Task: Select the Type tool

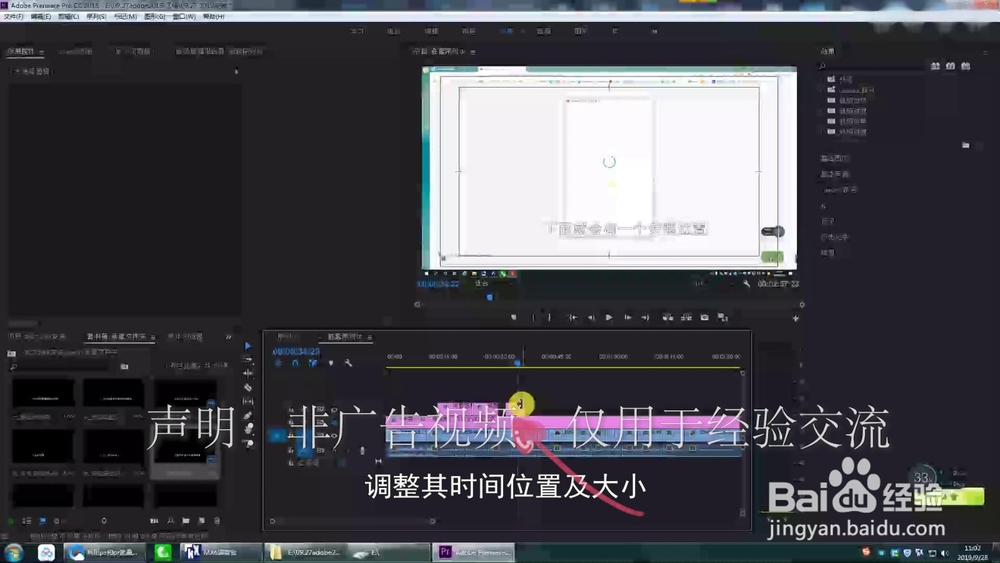Action: pos(248,443)
